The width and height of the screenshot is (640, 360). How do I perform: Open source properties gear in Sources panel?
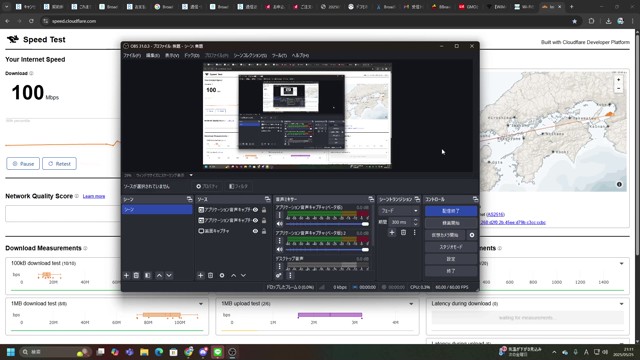222,276
